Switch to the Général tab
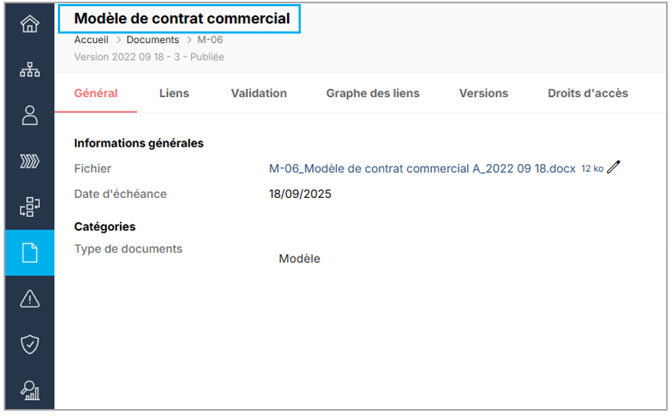 pos(96,93)
